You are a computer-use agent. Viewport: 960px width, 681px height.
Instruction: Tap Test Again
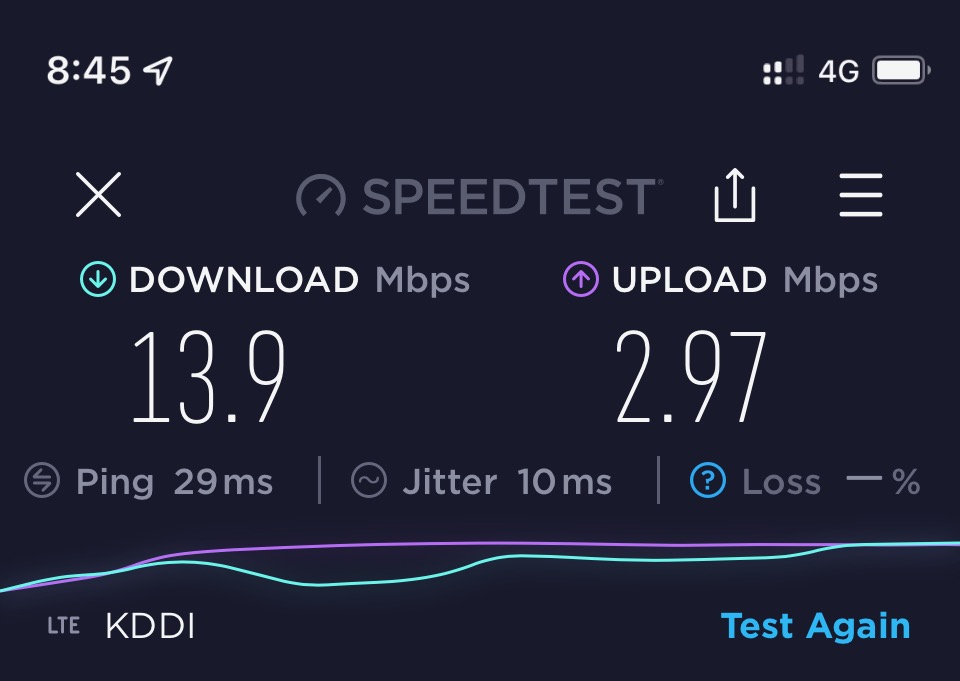816,626
